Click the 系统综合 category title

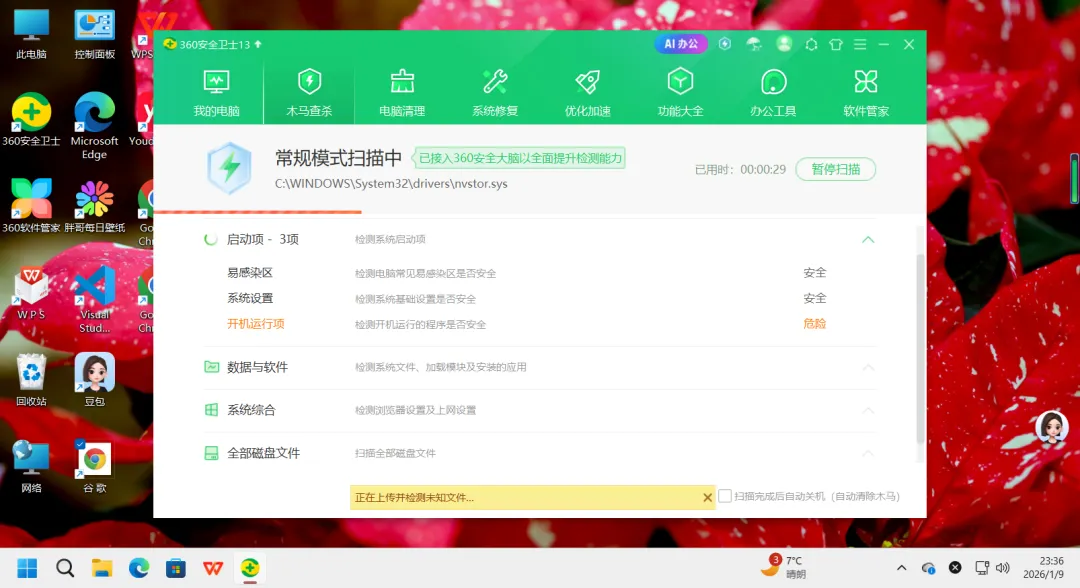251,410
